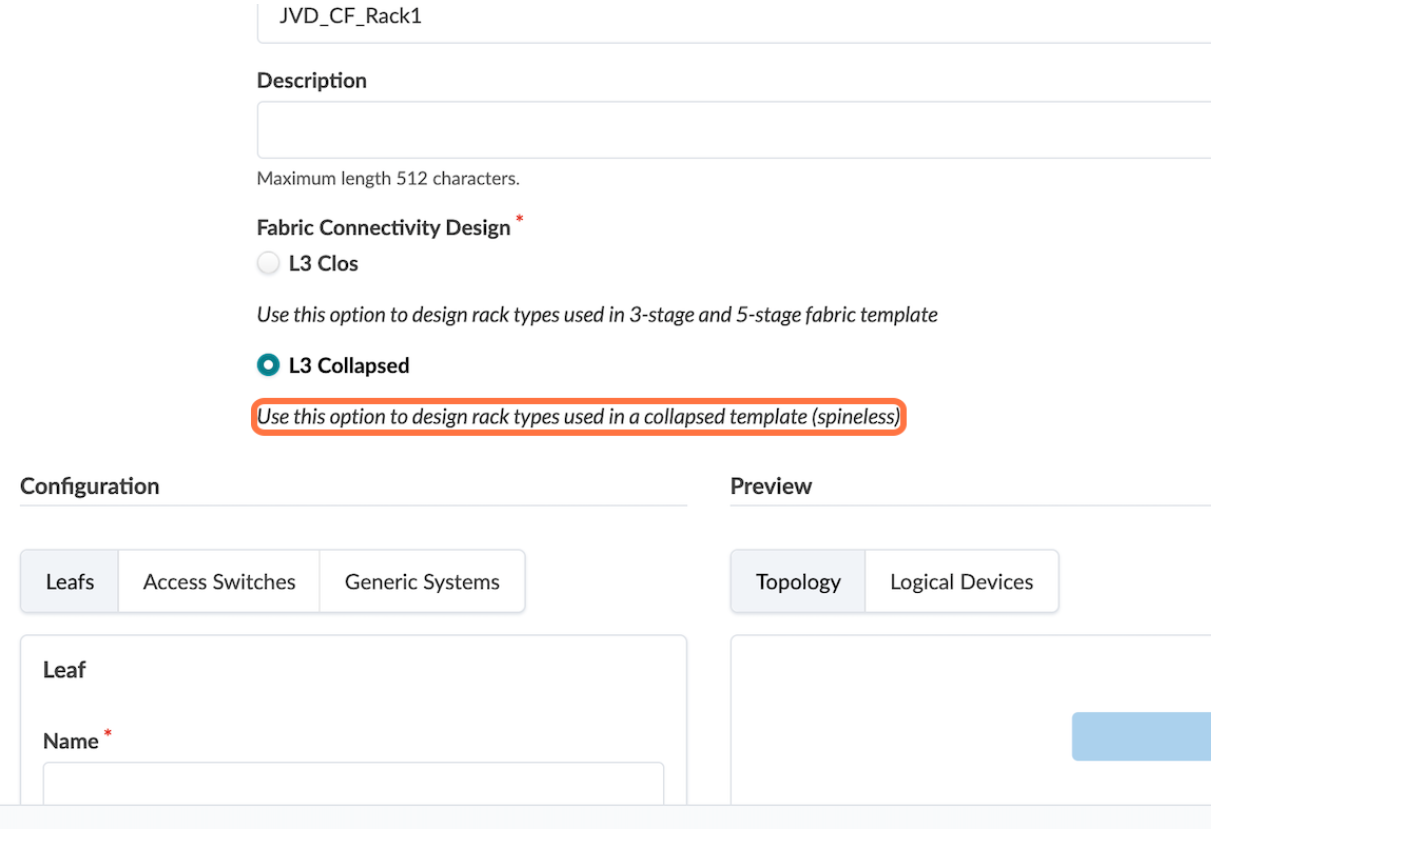The height and width of the screenshot is (842, 1410).
Task: Click the Fabric Connectivity Design label
Action: (x=383, y=228)
